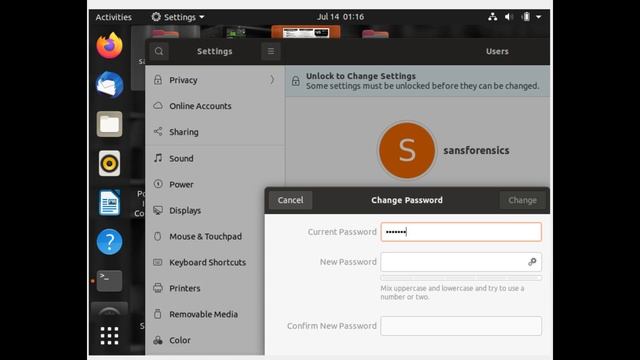Select Sound settings panel
640x360 pixels.
coord(215,158)
